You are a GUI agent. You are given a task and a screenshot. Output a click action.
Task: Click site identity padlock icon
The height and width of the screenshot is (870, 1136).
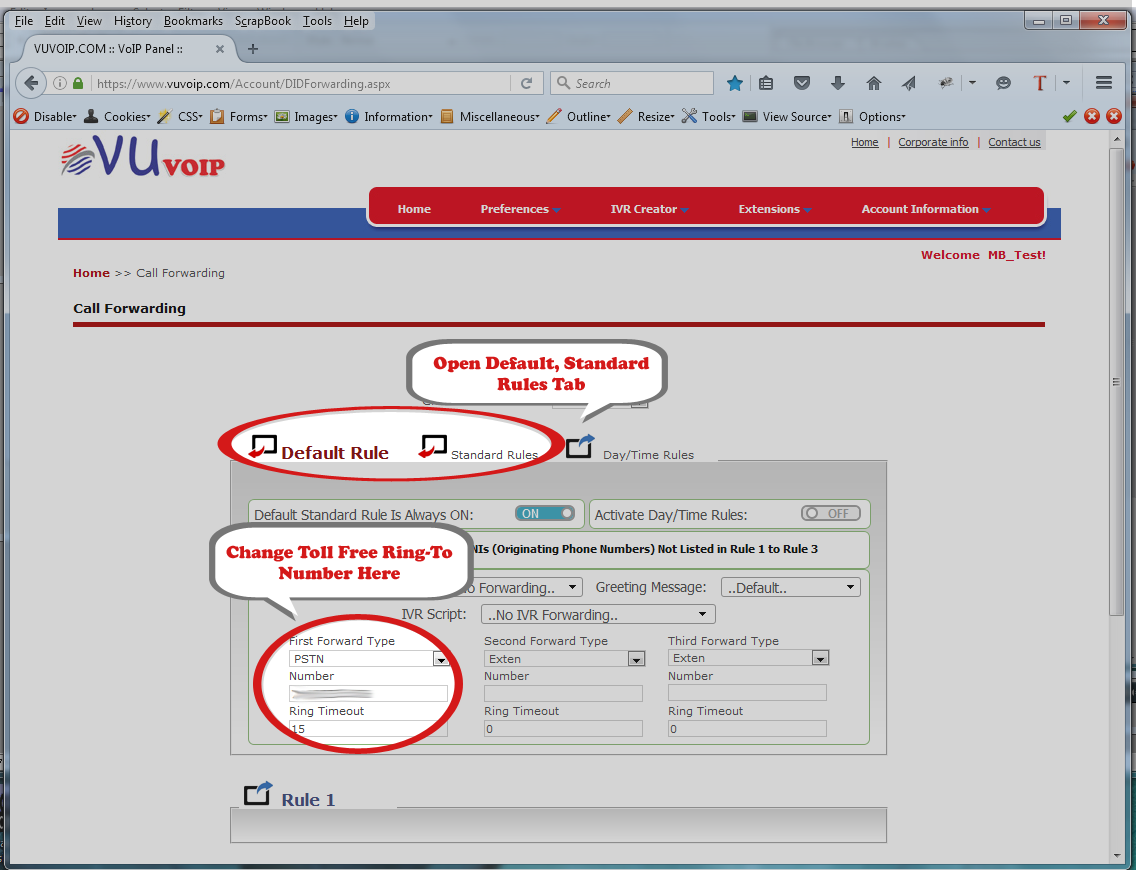(78, 83)
